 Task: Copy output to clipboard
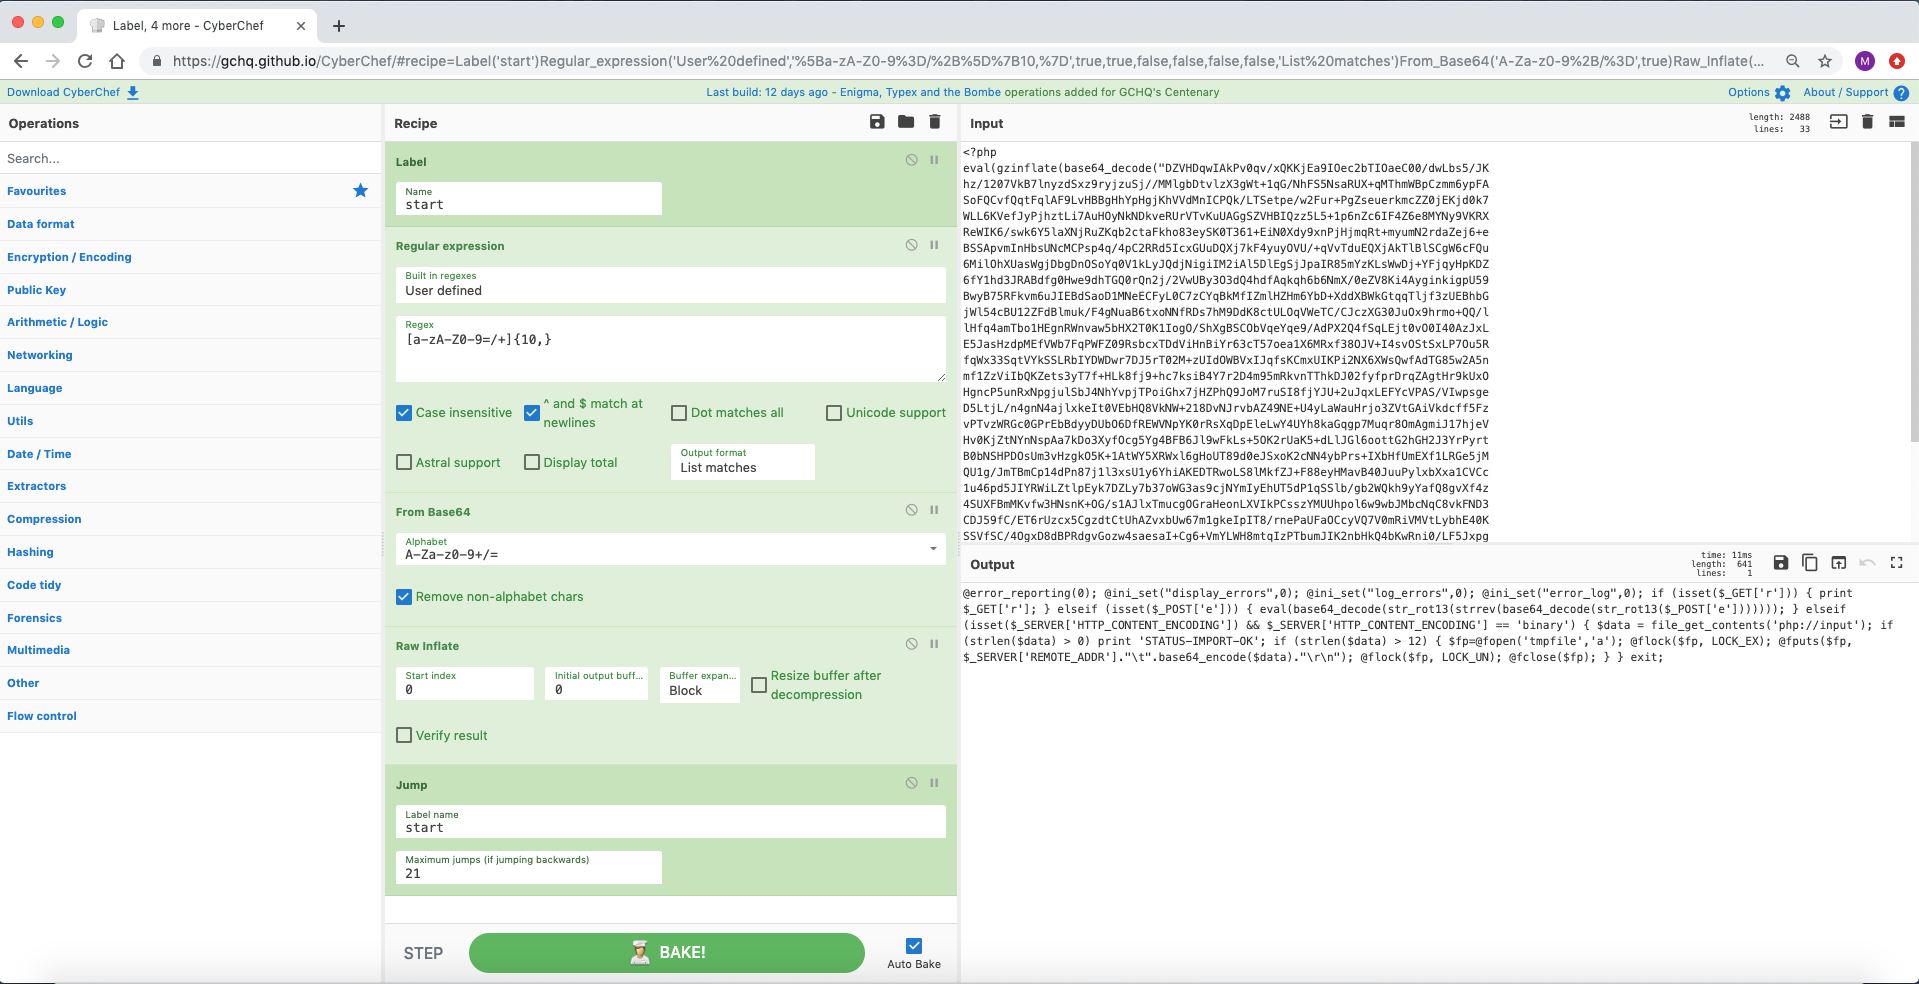pyautogui.click(x=1810, y=563)
